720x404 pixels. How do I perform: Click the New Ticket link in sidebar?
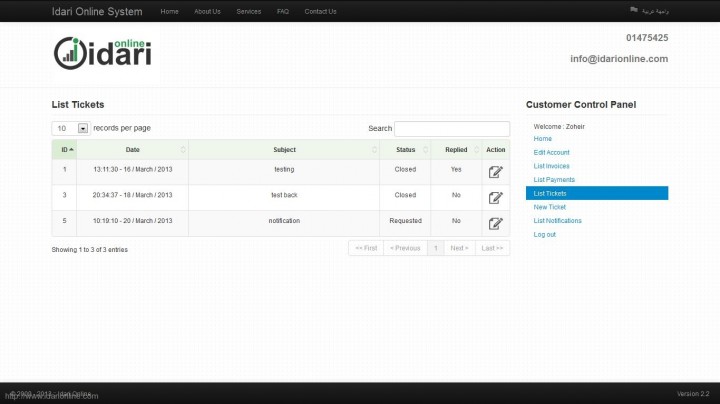click(550, 207)
